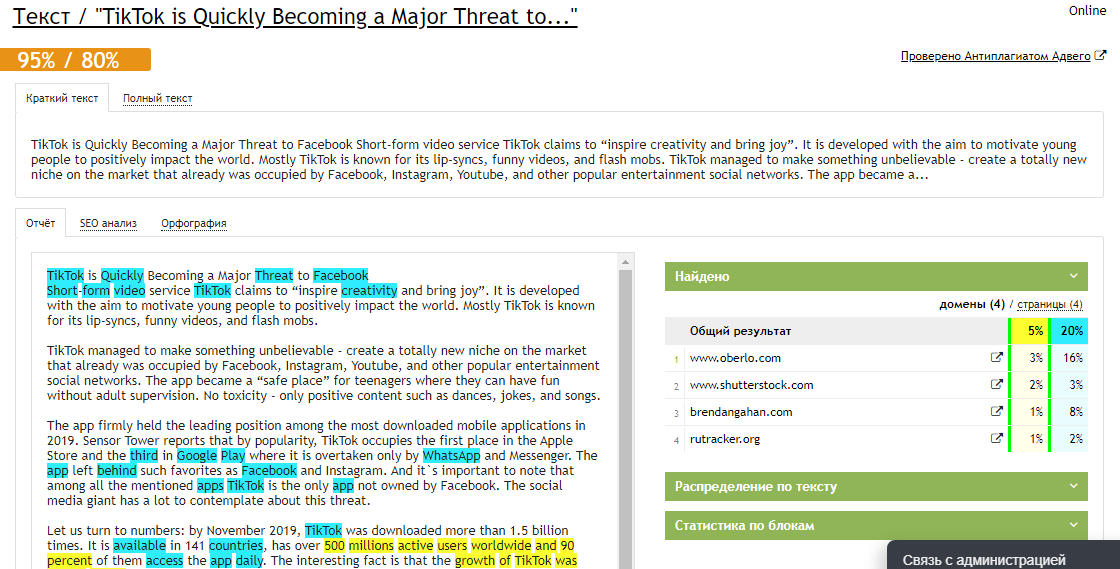Expand the Распределение по тексту panel

876,486
